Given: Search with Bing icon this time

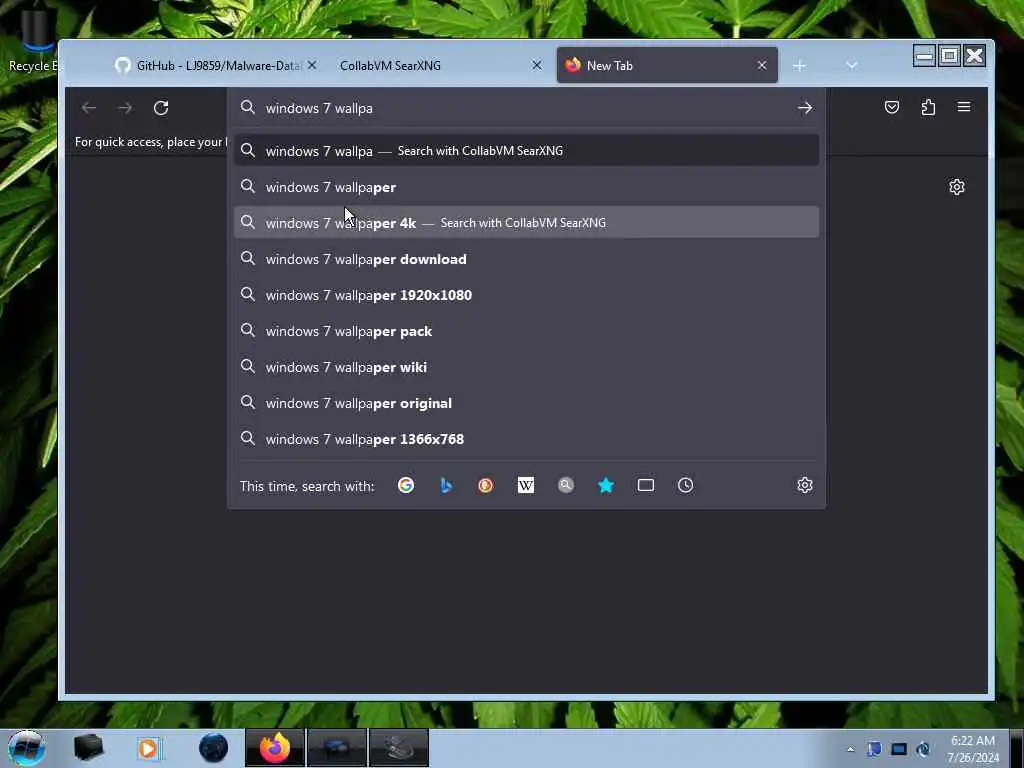Looking at the screenshot, I should (446, 485).
